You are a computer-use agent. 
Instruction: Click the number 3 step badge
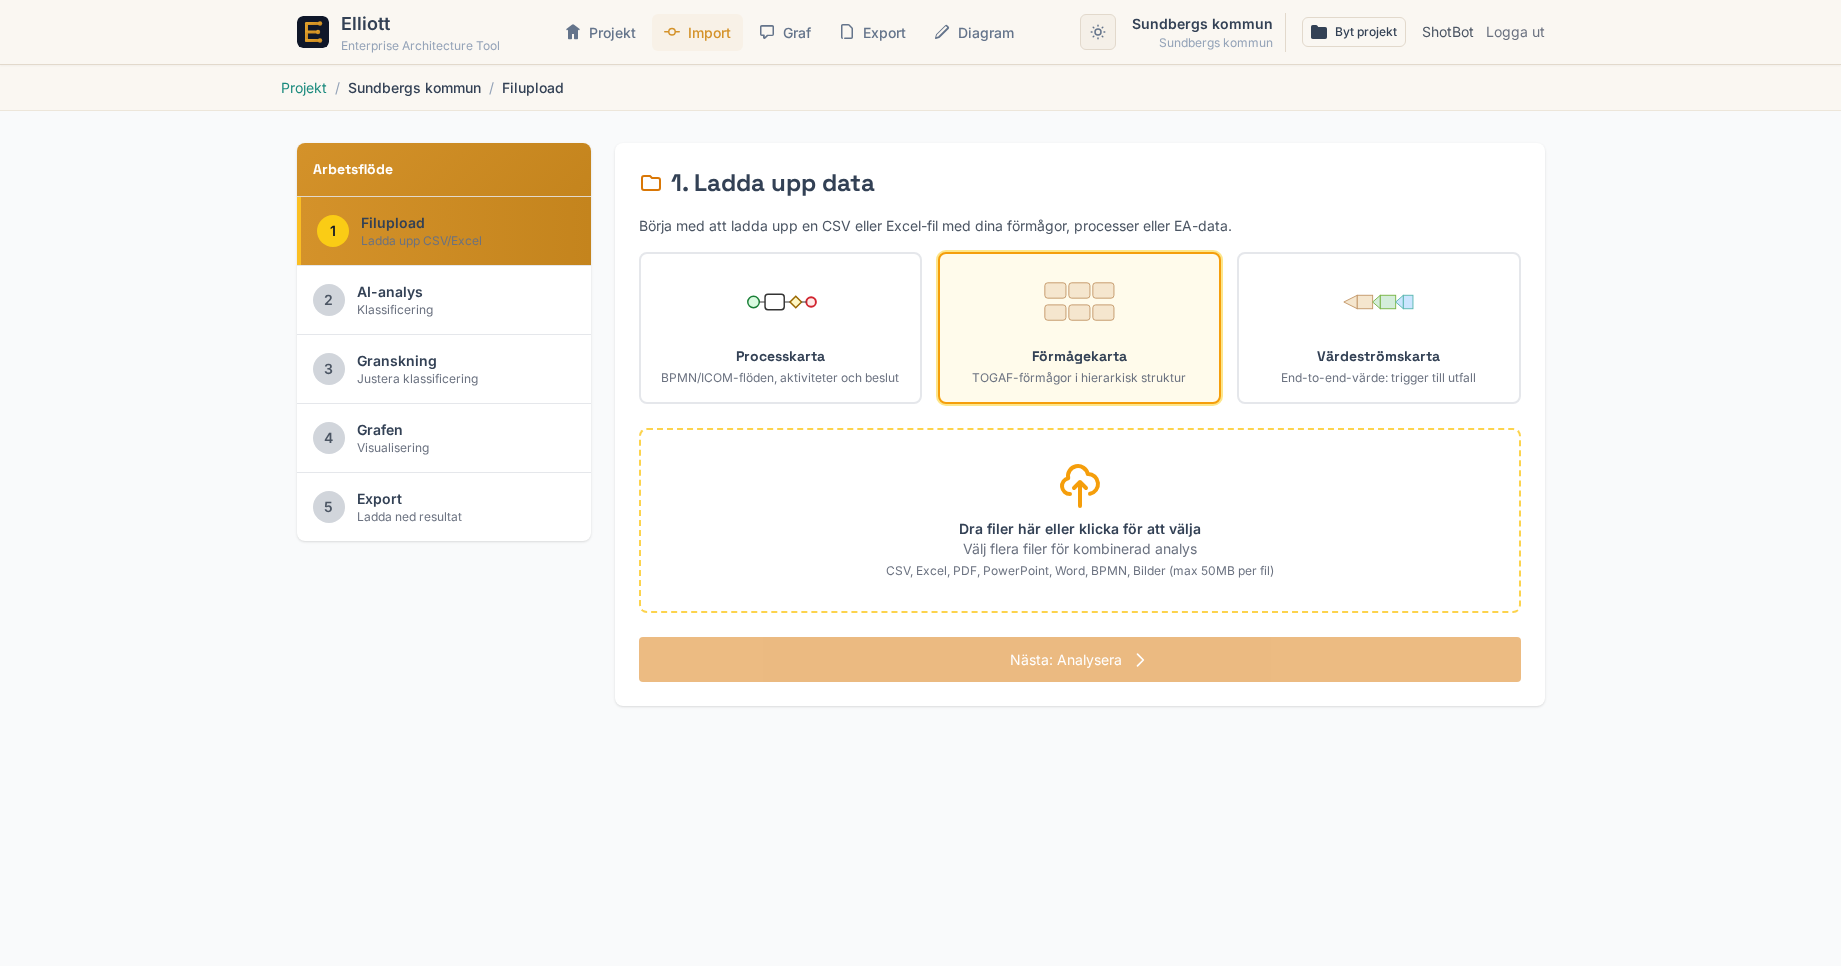[x=329, y=369]
